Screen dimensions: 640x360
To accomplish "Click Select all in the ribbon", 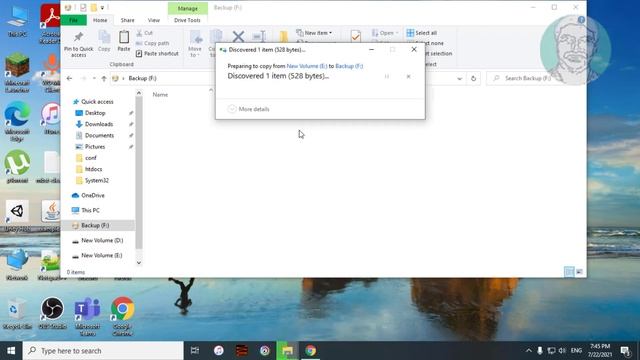I will [422, 33].
